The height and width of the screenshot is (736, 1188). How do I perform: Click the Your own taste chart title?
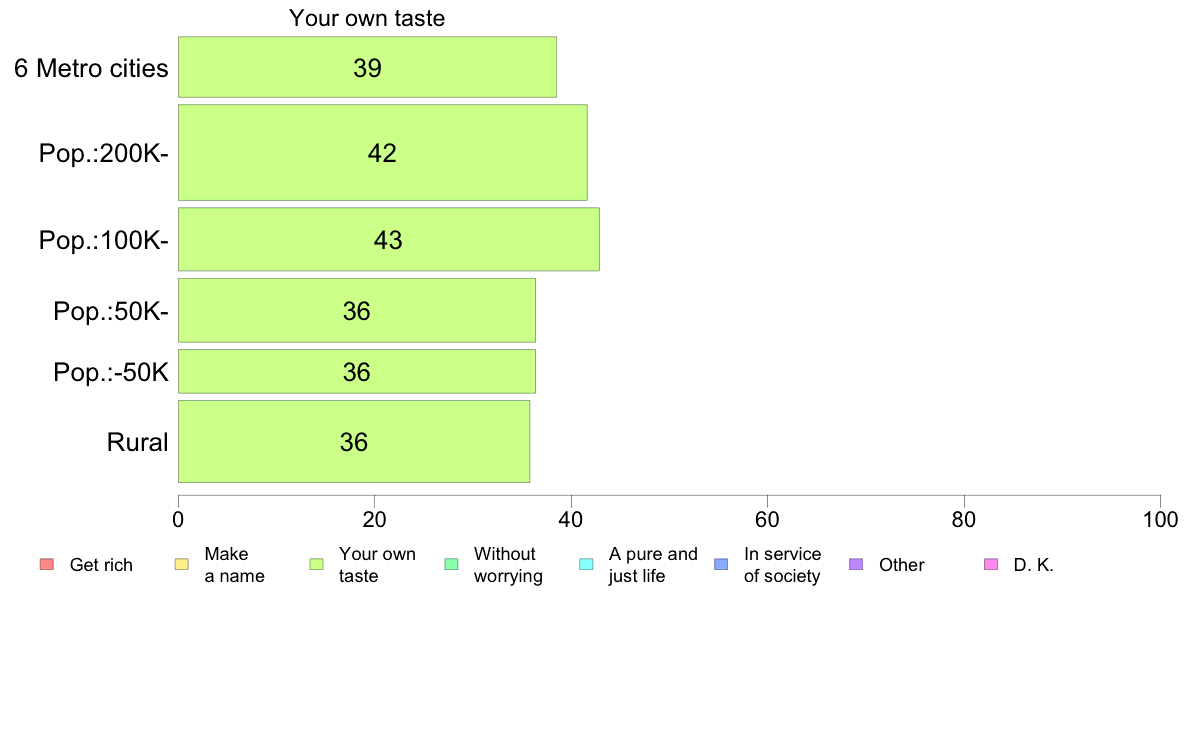[367, 18]
